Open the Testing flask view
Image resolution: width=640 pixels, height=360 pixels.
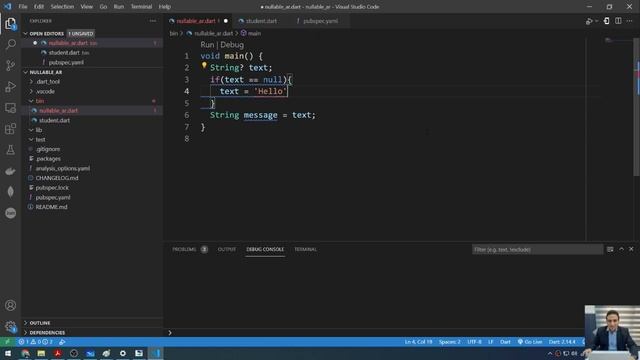pyautogui.click(x=11, y=150)
